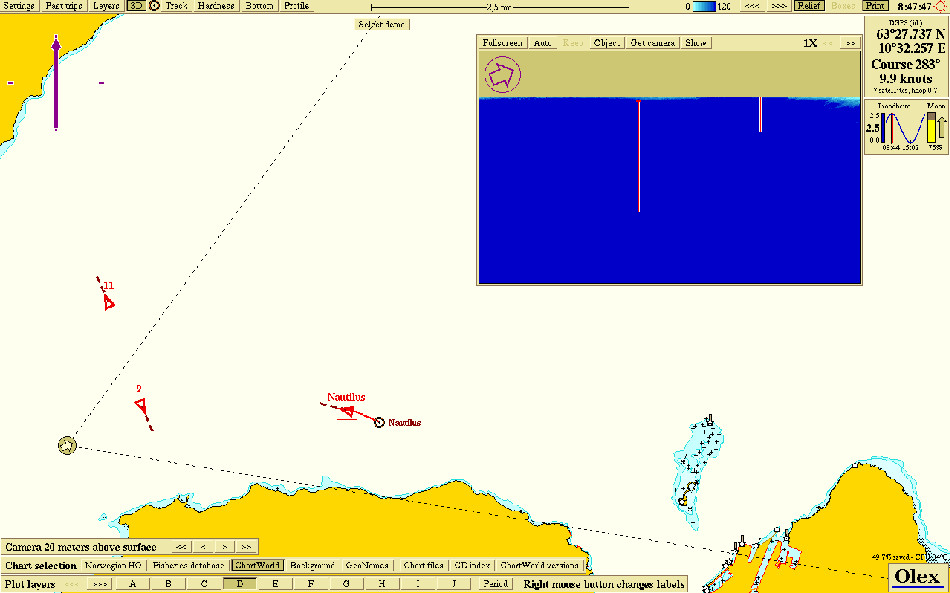The image size is (950, 593).
Task: Click the circular compass icon beside 3D
Action: (154, 6)
